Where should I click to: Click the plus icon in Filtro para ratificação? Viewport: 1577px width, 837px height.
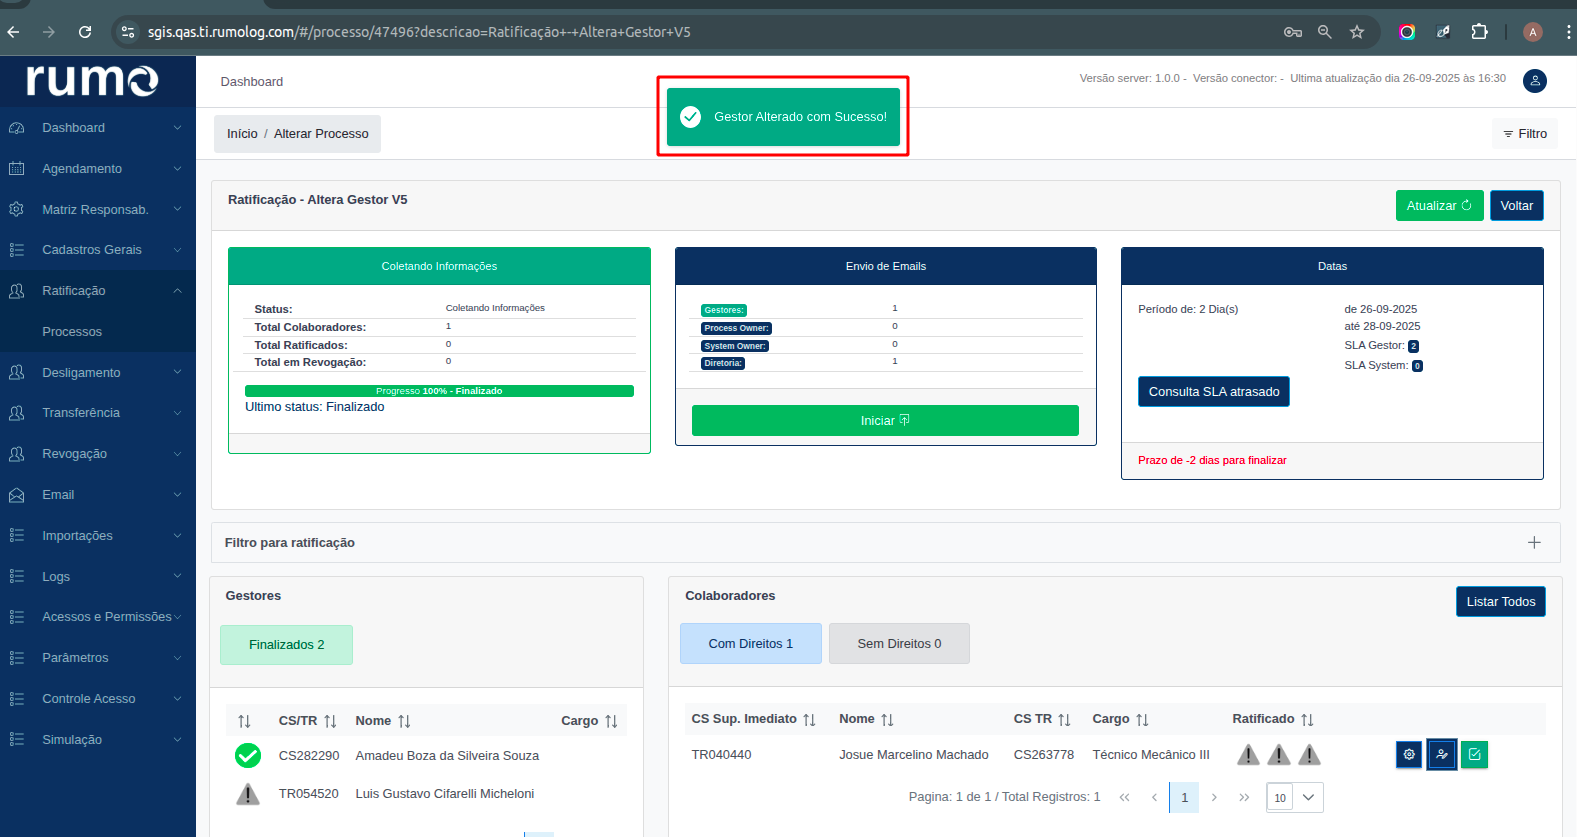click(1534, 543)
